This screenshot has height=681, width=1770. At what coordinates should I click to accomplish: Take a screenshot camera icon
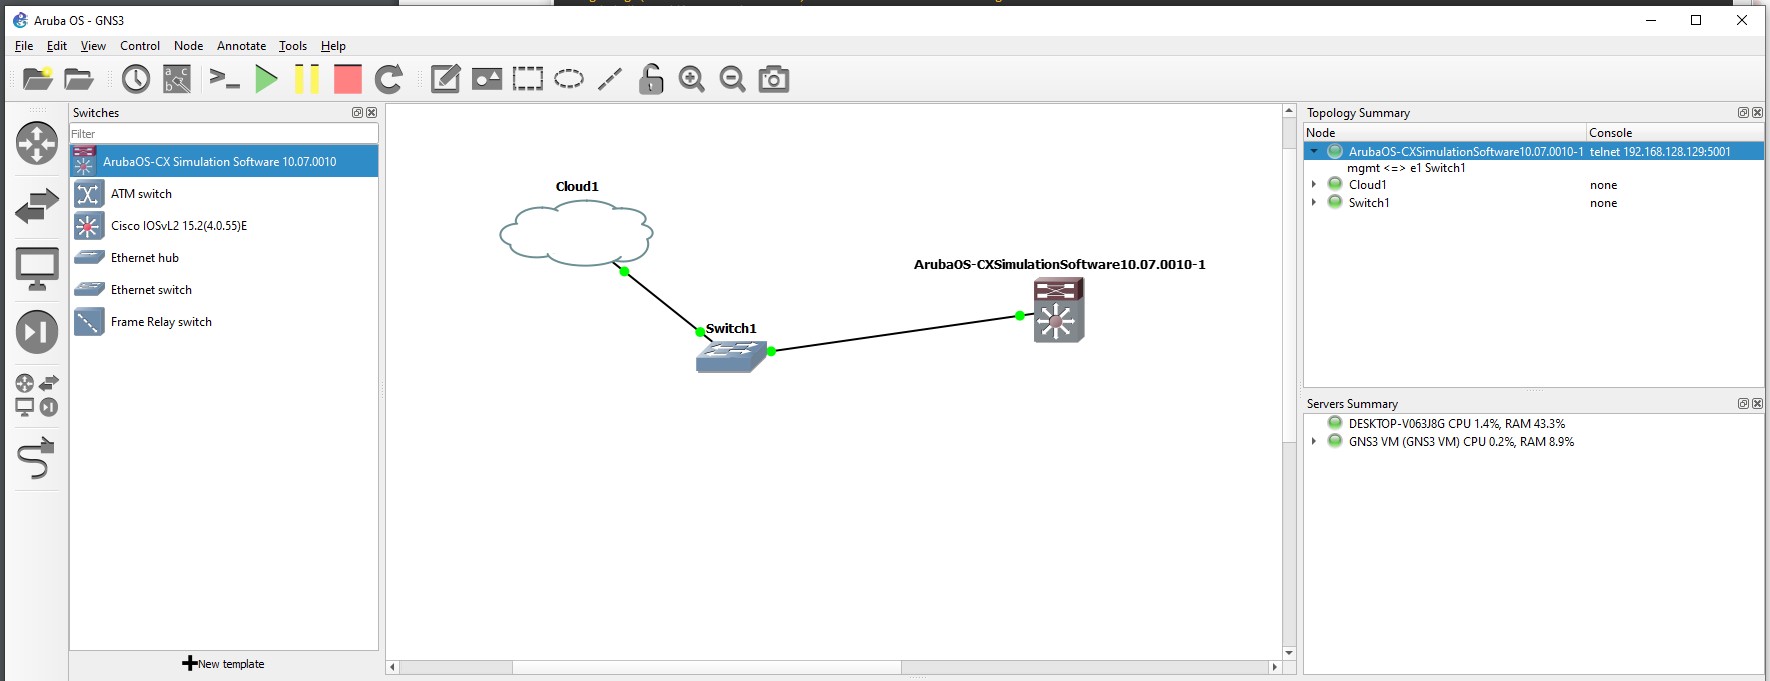pyautogui.click(x=774, y=79)
